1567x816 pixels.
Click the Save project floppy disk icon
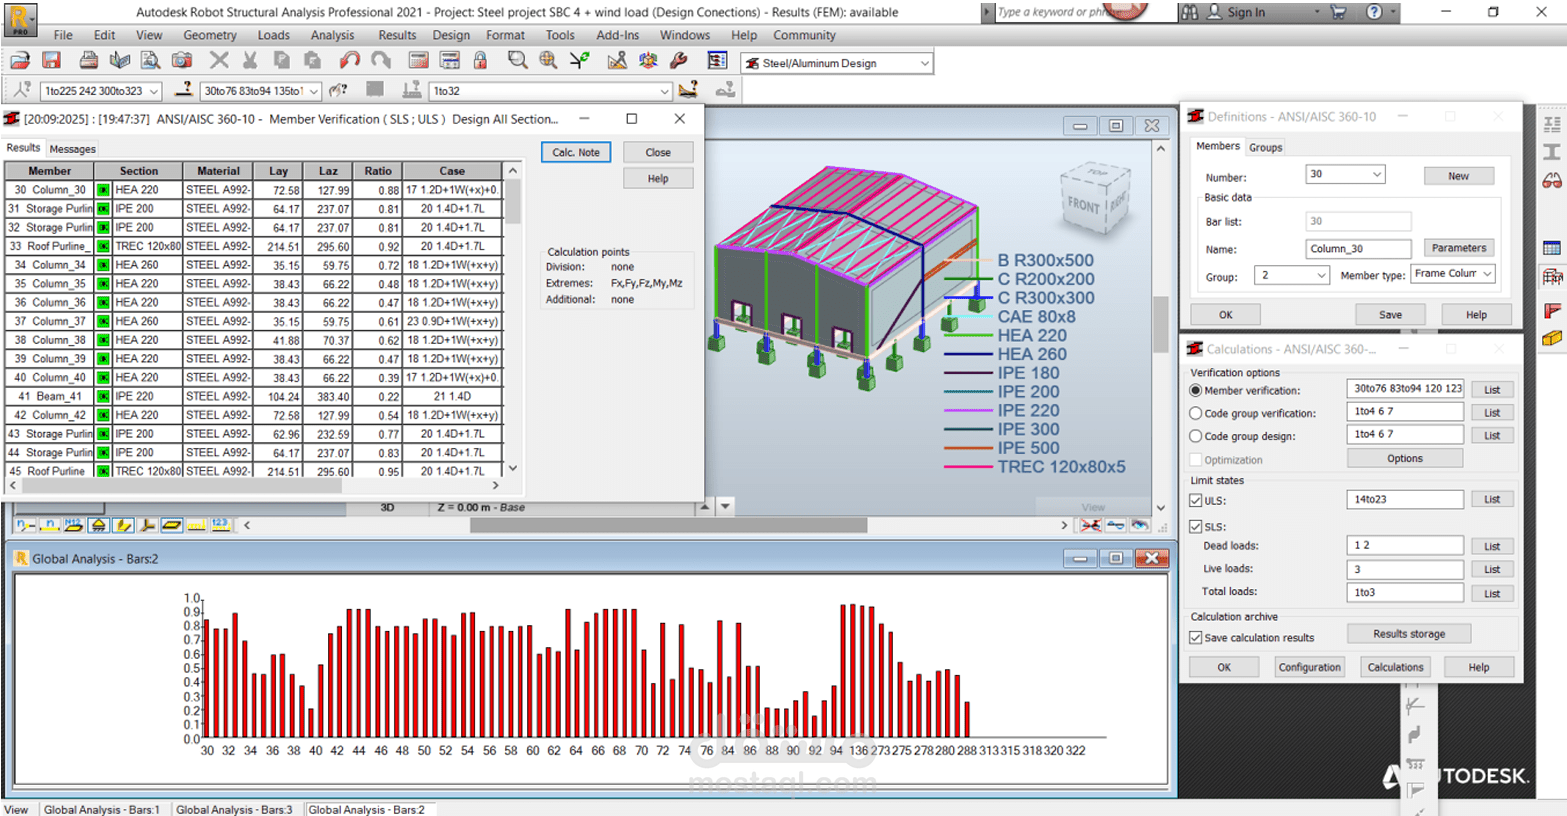pyautogui.click(x=51, y=61)
